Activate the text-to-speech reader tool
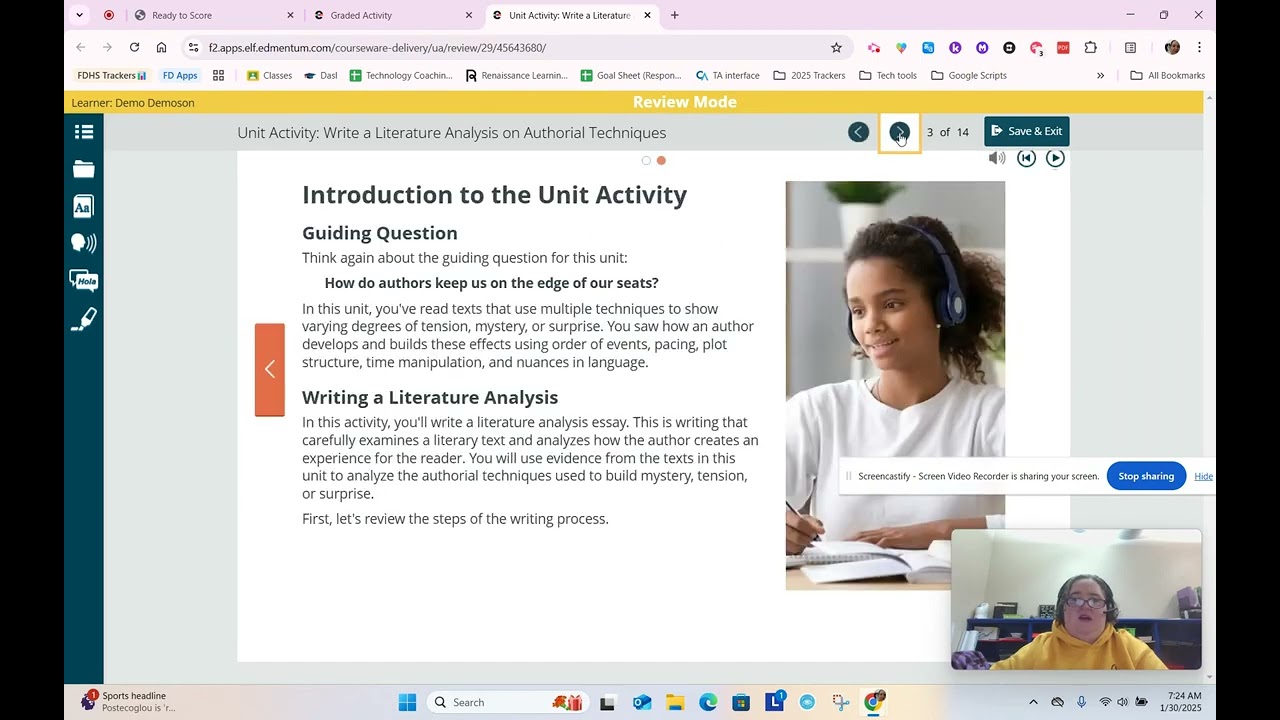 84,243
